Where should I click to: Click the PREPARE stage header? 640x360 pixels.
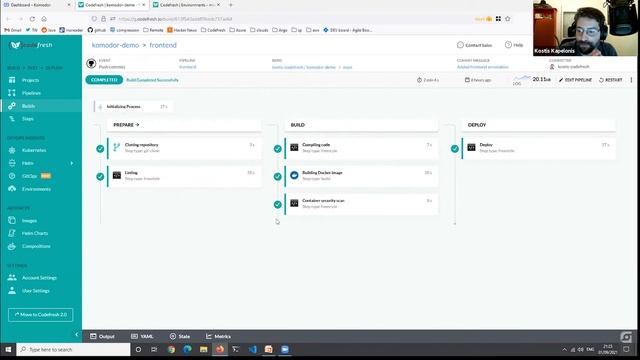[x=184, y=125]
